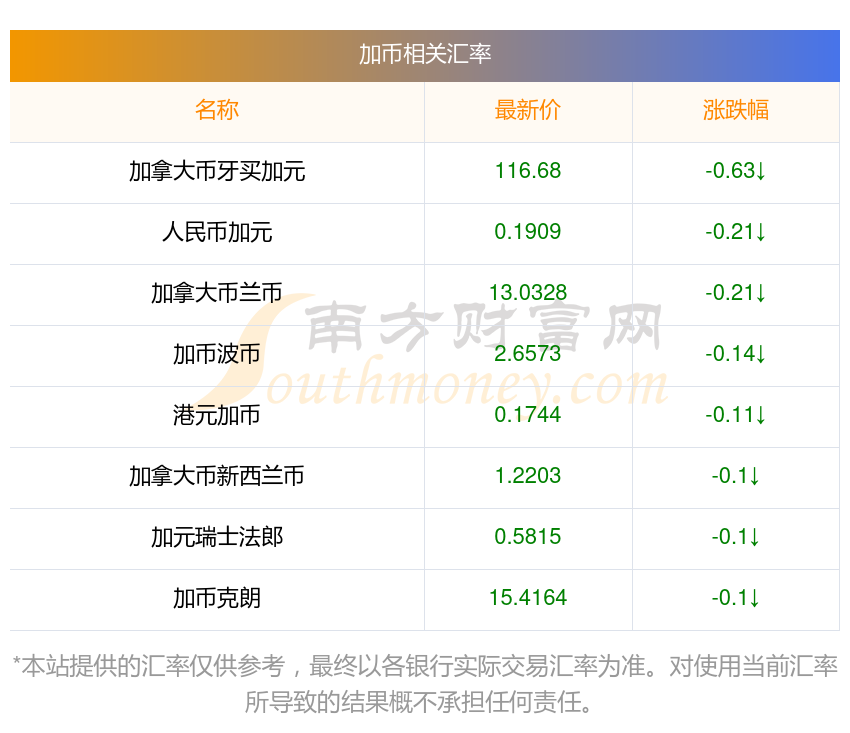Click the 加拿大币兰币 change -0.21↓
Image resolution: width=850 pixels, height=733 pixels.
[x=736, y=293]
